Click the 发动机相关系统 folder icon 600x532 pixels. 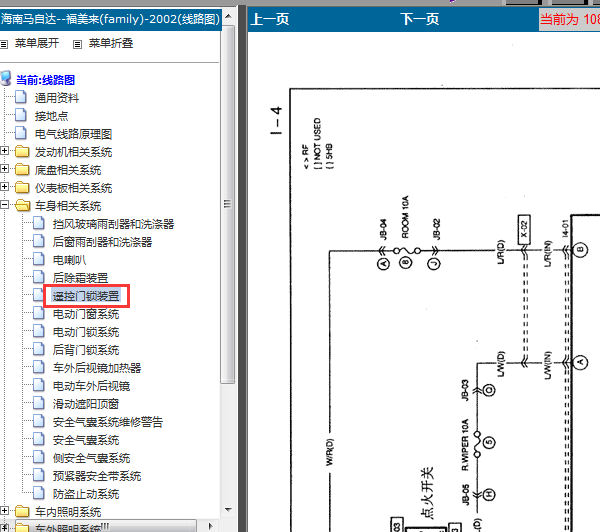click(22, 152)
